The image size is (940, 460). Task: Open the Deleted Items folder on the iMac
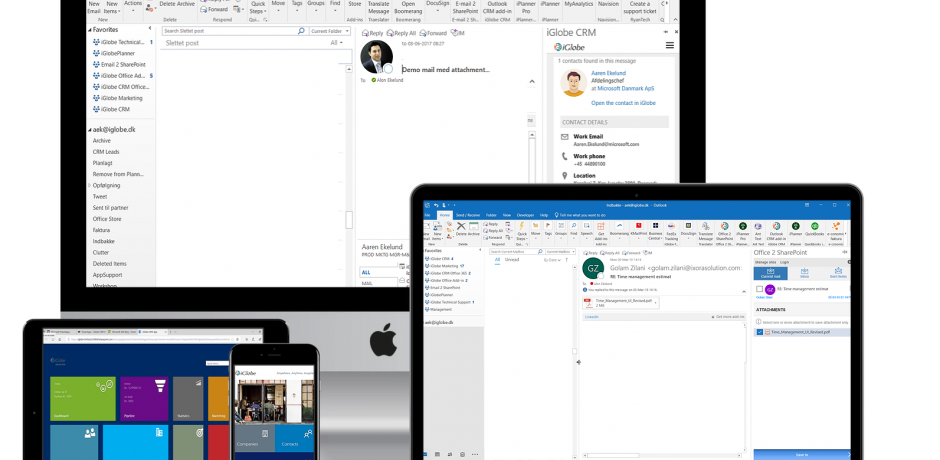[x=110, y=264]
